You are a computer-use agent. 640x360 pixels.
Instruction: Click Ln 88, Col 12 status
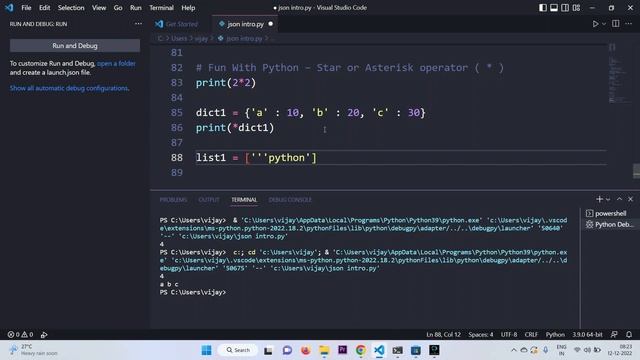coord(443,334)
